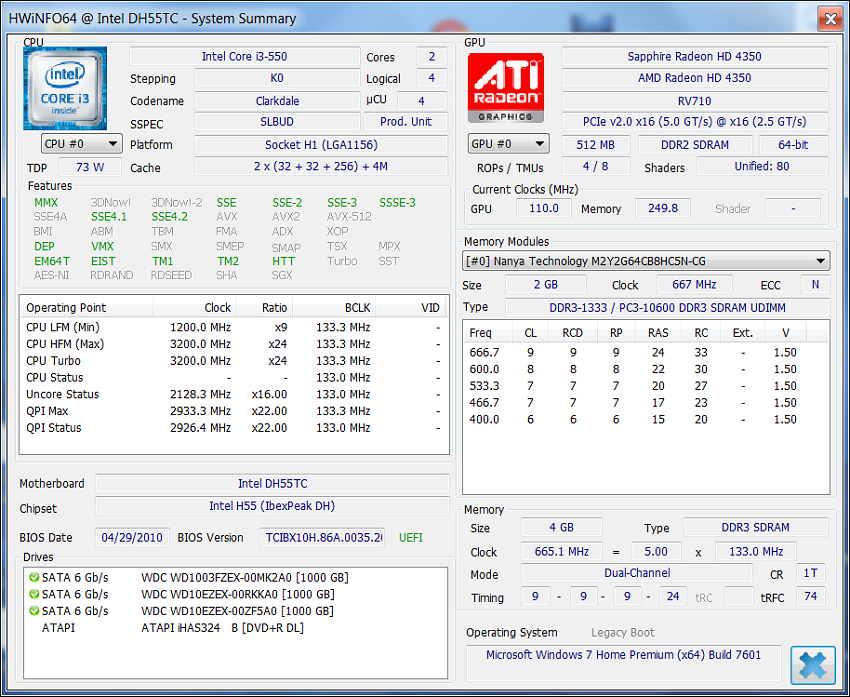Click the Intel H55 (IbexPeak DH) chipset field
The image size is (850, 697).
pyautogui.click(x=273, y=506)
